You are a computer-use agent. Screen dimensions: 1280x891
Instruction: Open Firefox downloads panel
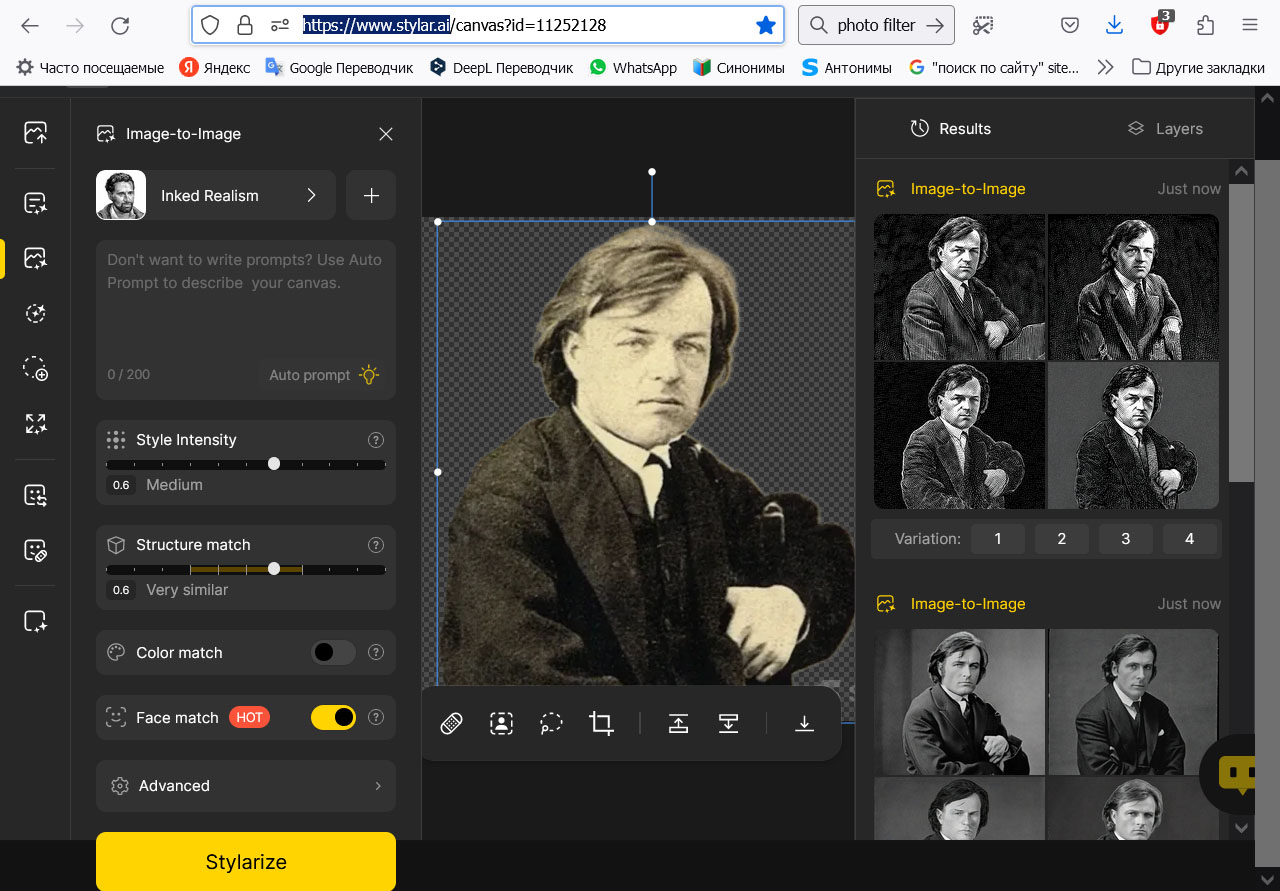[1115, 26]
